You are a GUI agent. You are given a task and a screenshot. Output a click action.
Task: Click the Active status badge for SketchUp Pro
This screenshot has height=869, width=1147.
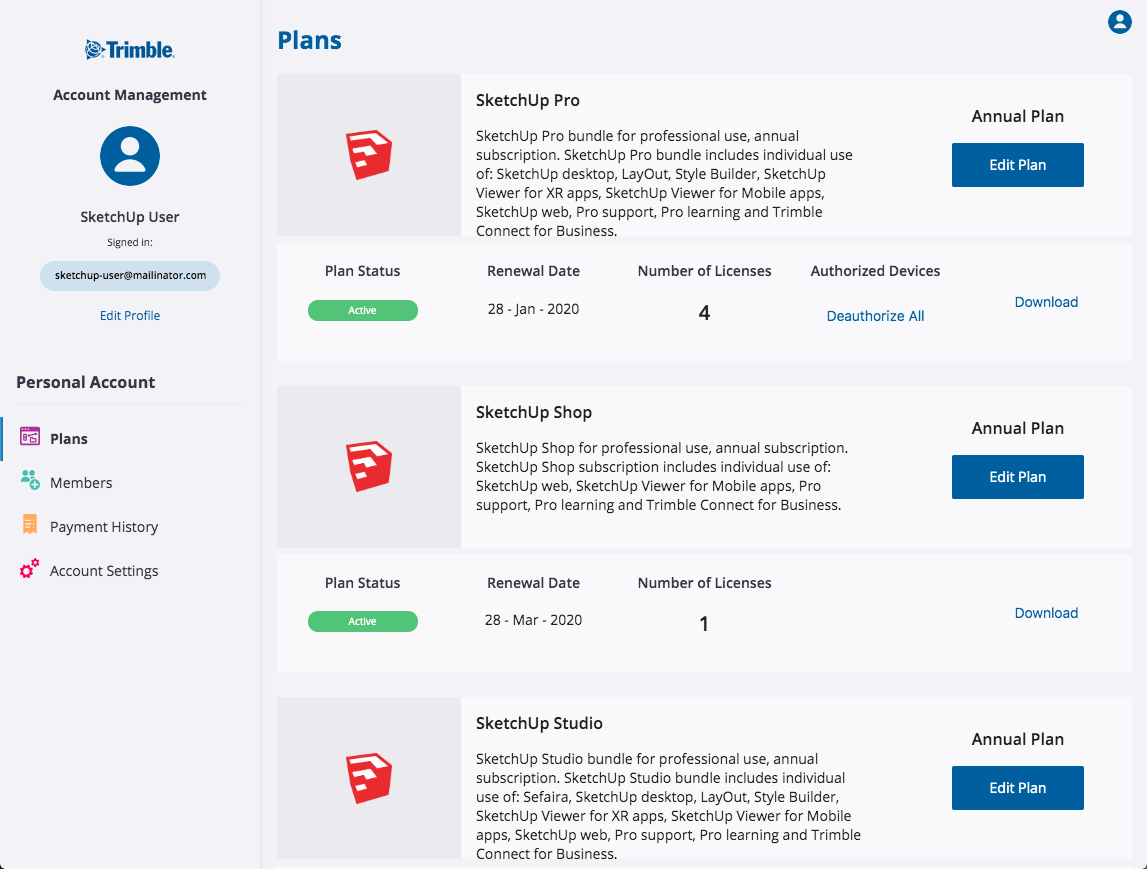point(363,310)
